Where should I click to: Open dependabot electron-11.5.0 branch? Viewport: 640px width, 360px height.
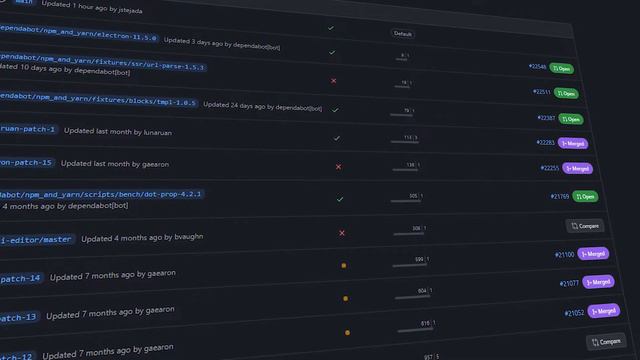[78, 33]
